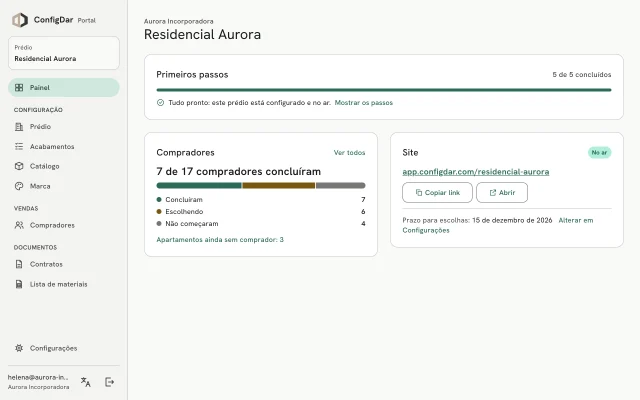Image resolution: width=640 pixels, height=400 pixels.
Task: Click the Copiar link button
Action: click(x=438, y=193)
